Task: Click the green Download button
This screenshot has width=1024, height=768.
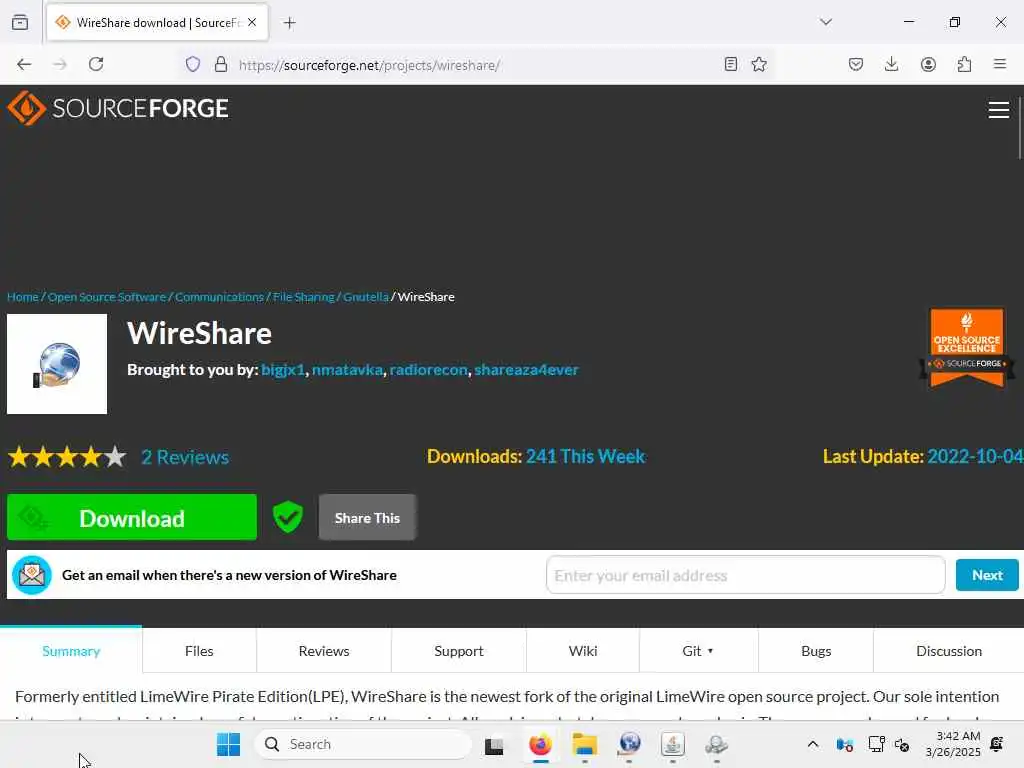Action: 132,517
